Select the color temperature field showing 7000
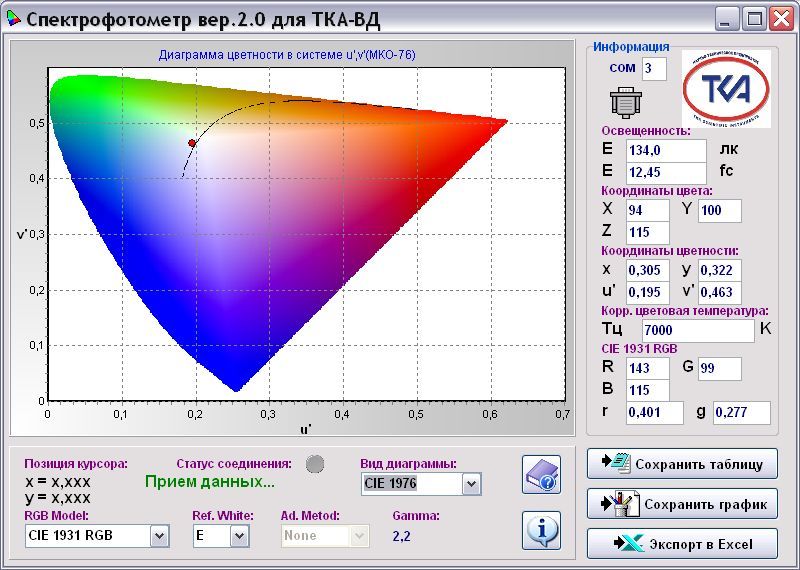The height and width of the screenshot is (570, 800). [697, 330]
